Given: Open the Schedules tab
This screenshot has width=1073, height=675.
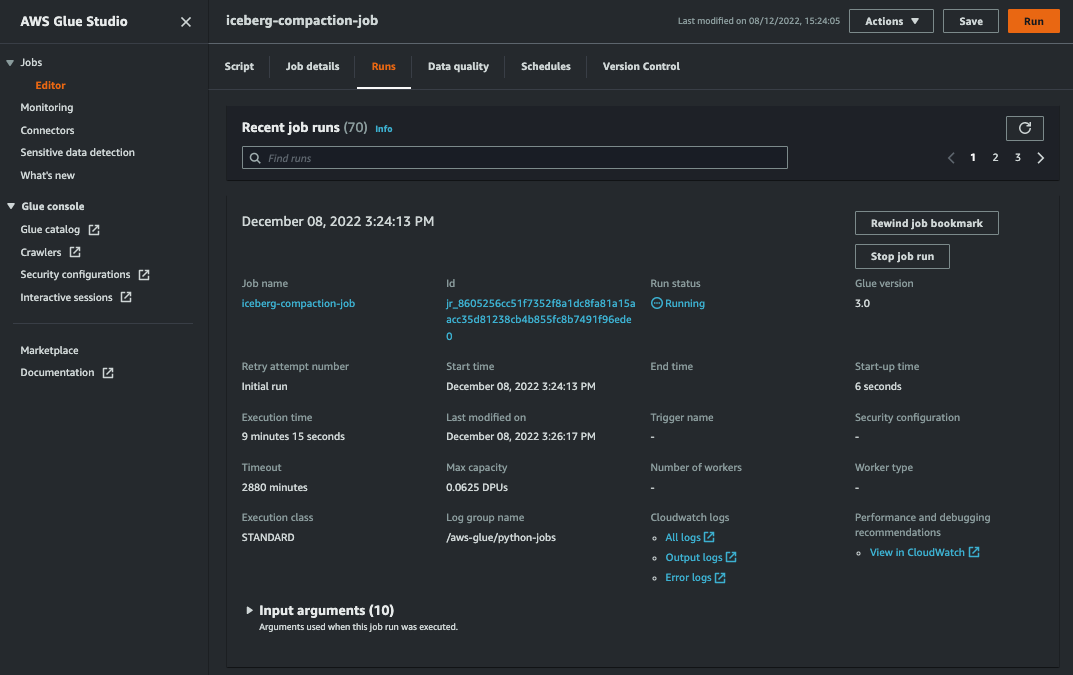Looking at the screenshot, I should 545,66.
